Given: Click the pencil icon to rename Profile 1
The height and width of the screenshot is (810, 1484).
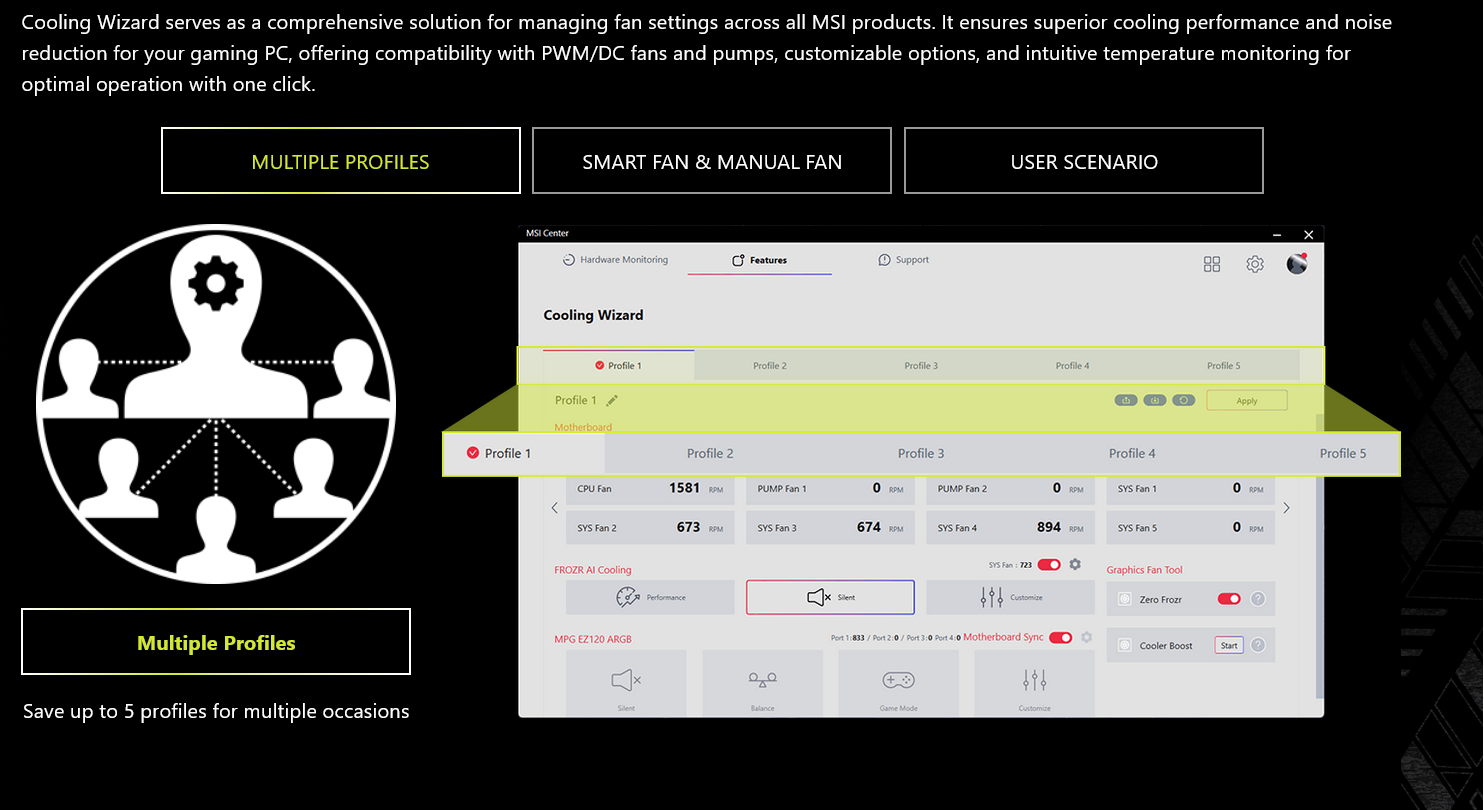Looking at the screenshot, I should [x=612, y=401].
